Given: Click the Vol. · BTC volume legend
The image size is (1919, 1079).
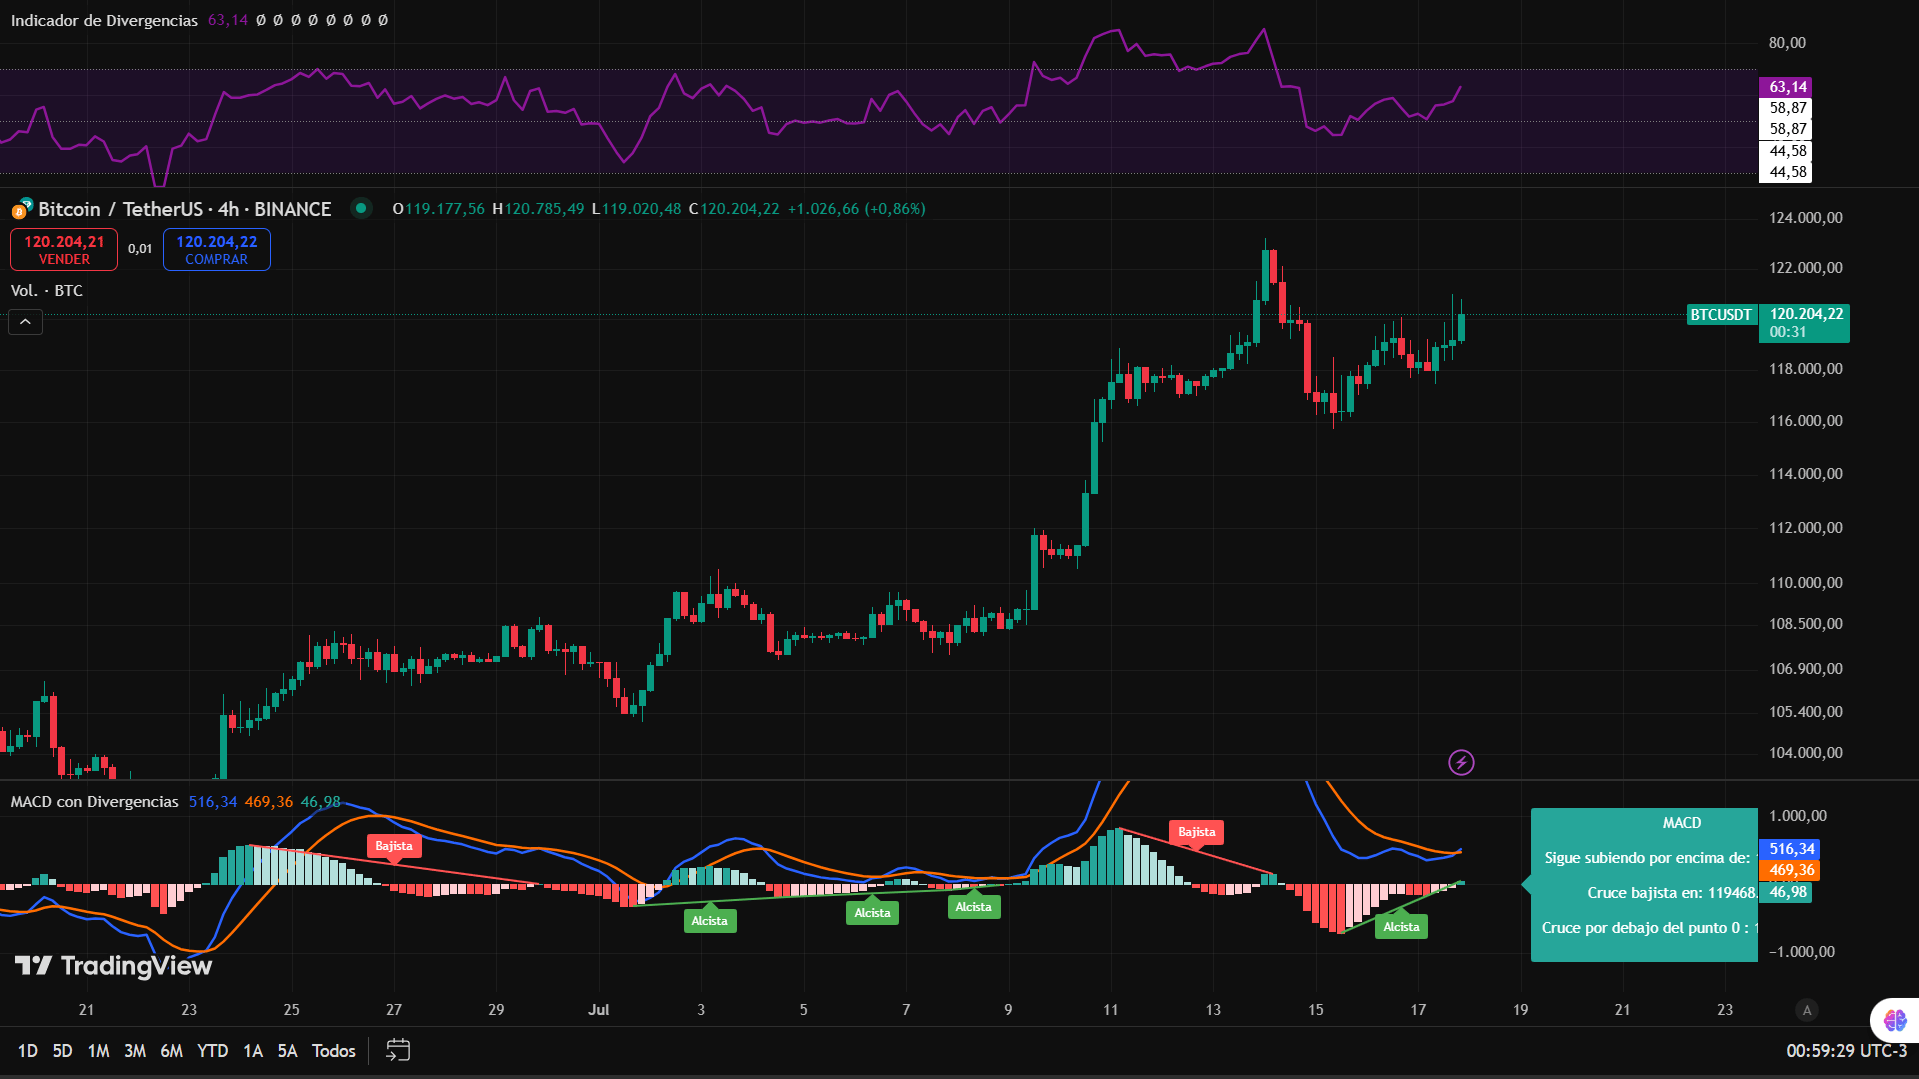Looking at the screenshot, I should 47,291.
